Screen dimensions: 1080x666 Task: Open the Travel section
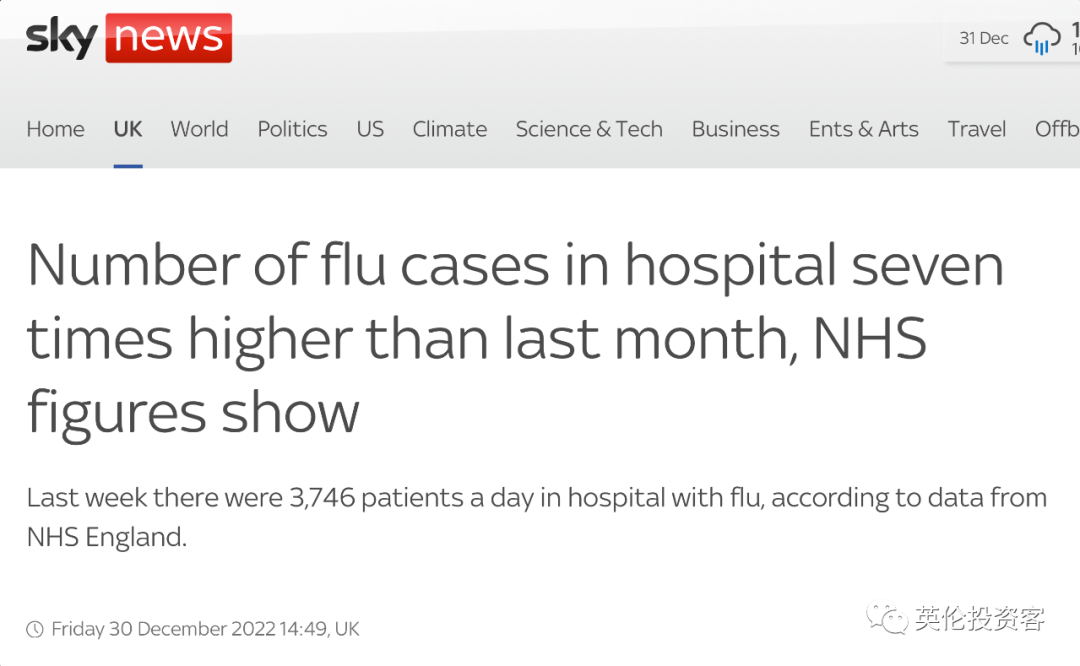click(977, 129)
